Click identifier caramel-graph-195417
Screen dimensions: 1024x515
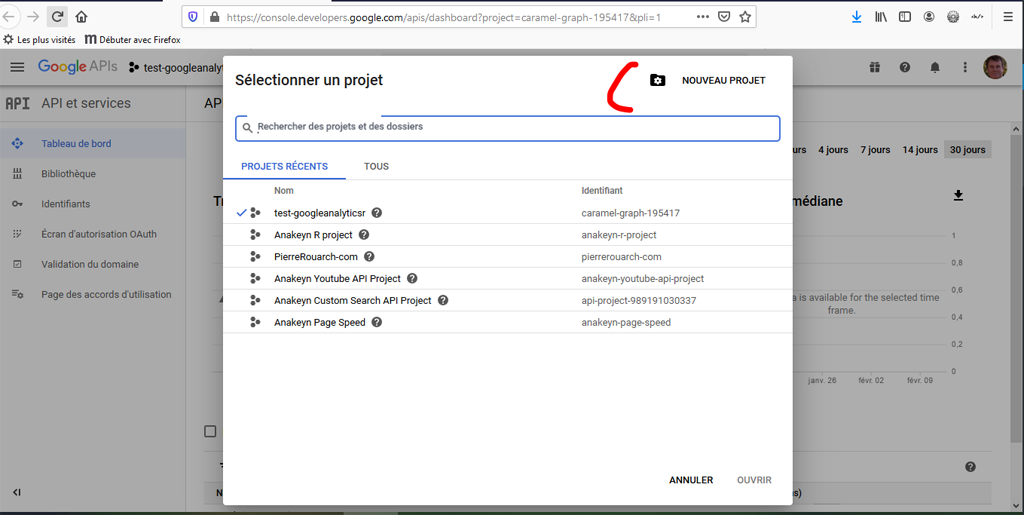point(630,213)
